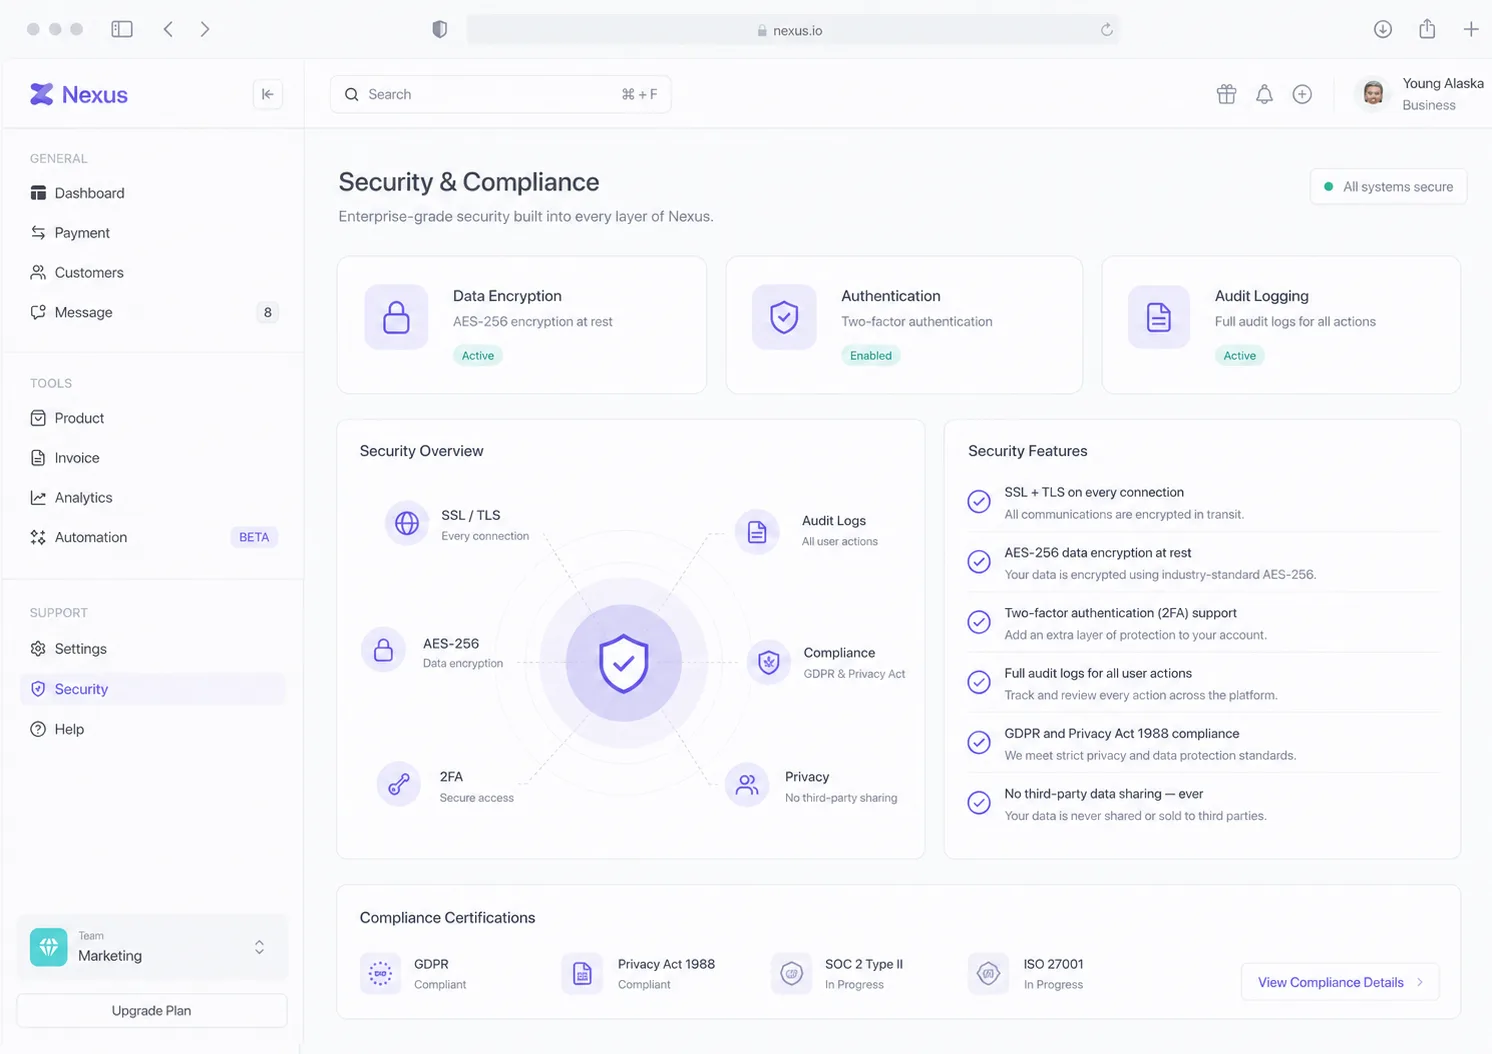Open Automation in the sidebar

point(153,537)
